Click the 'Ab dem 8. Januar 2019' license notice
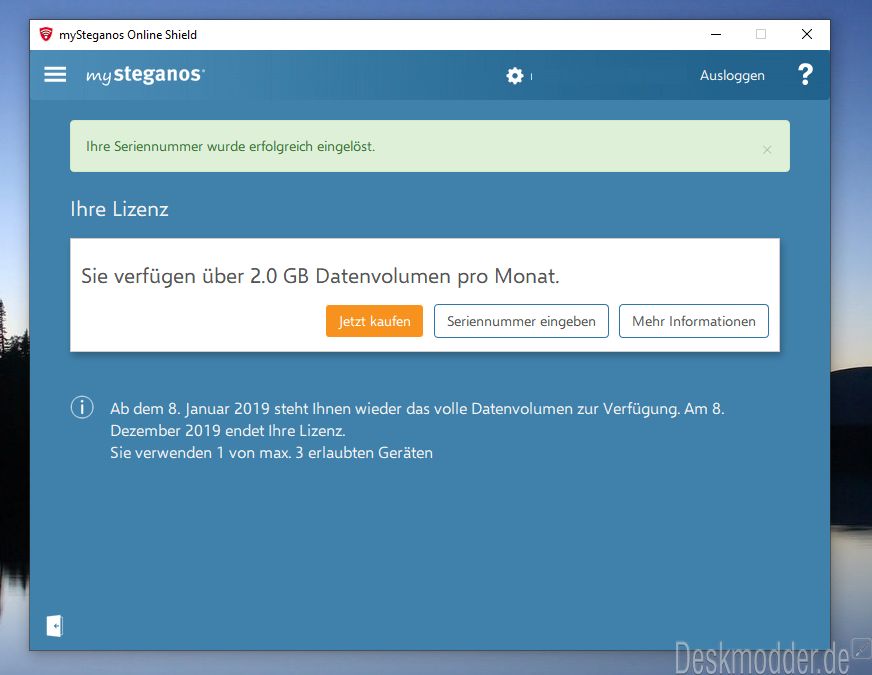Screen dimensions: 872x675 [x=417, y=420]
